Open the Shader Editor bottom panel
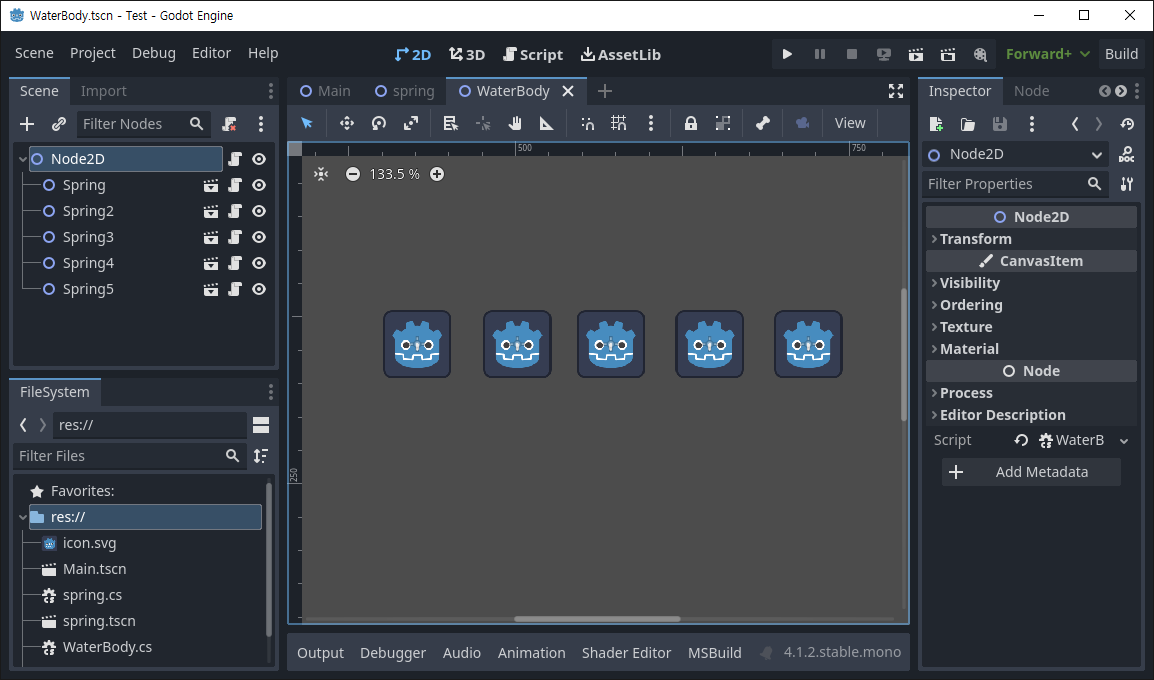The image size is (1154, 680). tap(626, 653)
